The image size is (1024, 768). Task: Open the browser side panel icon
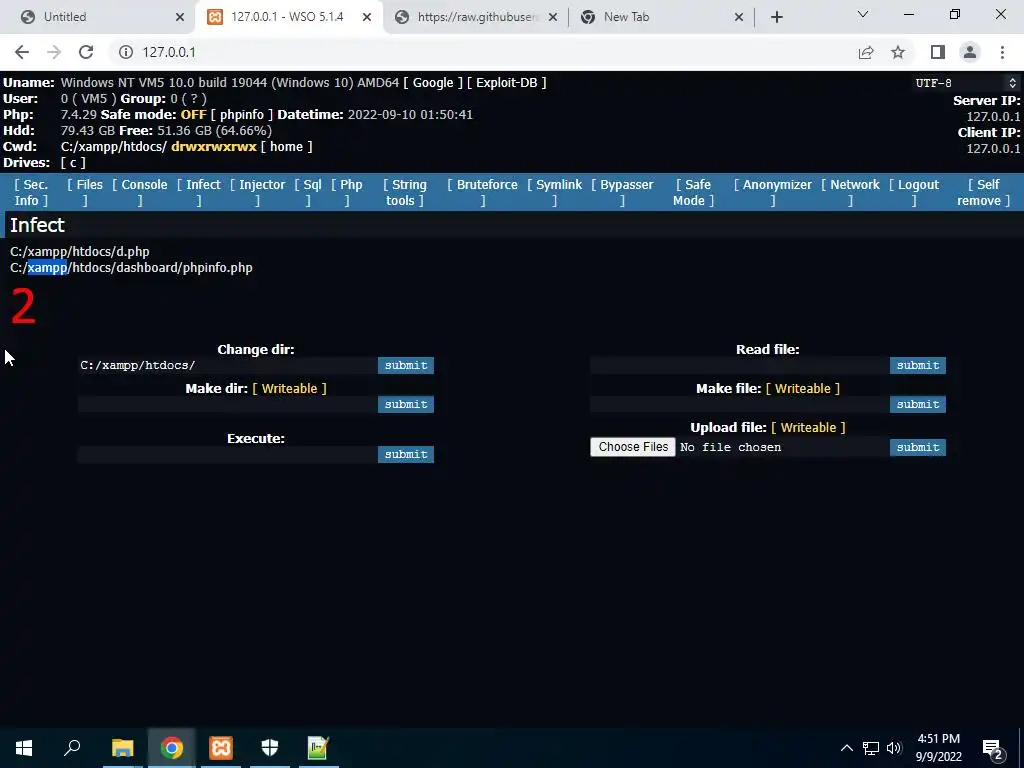pos(938,52)
